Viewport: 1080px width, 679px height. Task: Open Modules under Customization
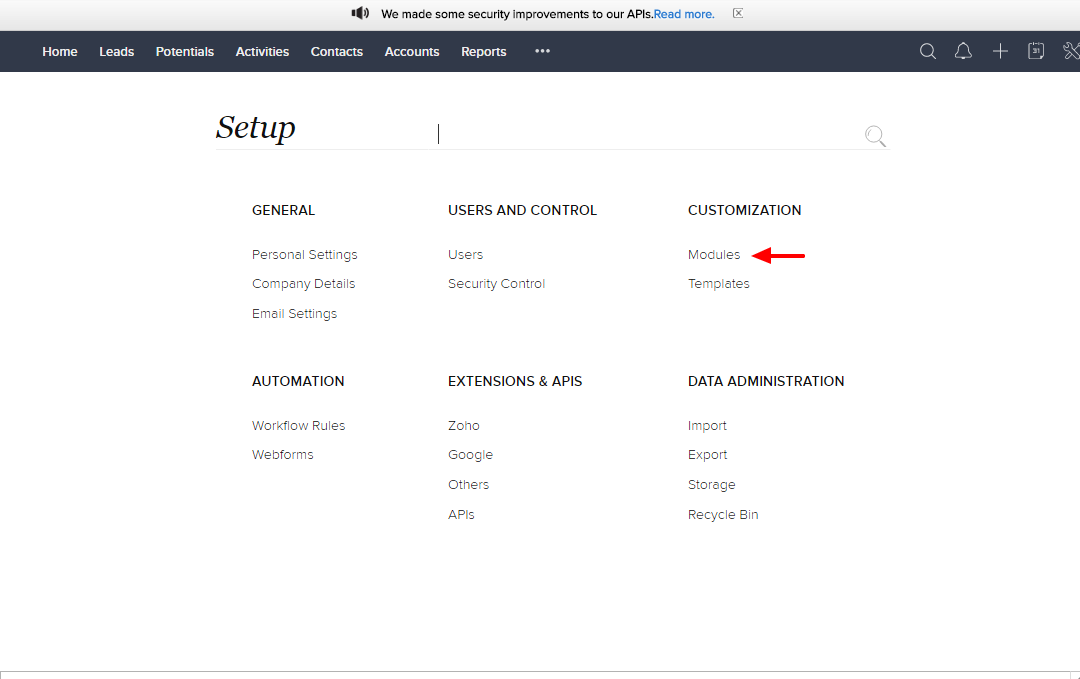[x=714, y=255]
